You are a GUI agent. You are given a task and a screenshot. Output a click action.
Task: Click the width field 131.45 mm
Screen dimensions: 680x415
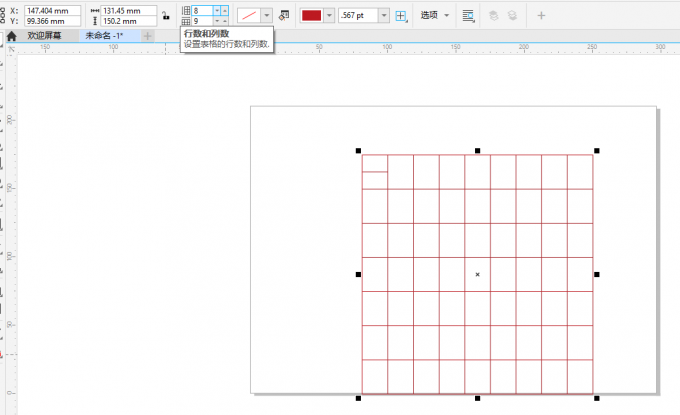(128, 10)
